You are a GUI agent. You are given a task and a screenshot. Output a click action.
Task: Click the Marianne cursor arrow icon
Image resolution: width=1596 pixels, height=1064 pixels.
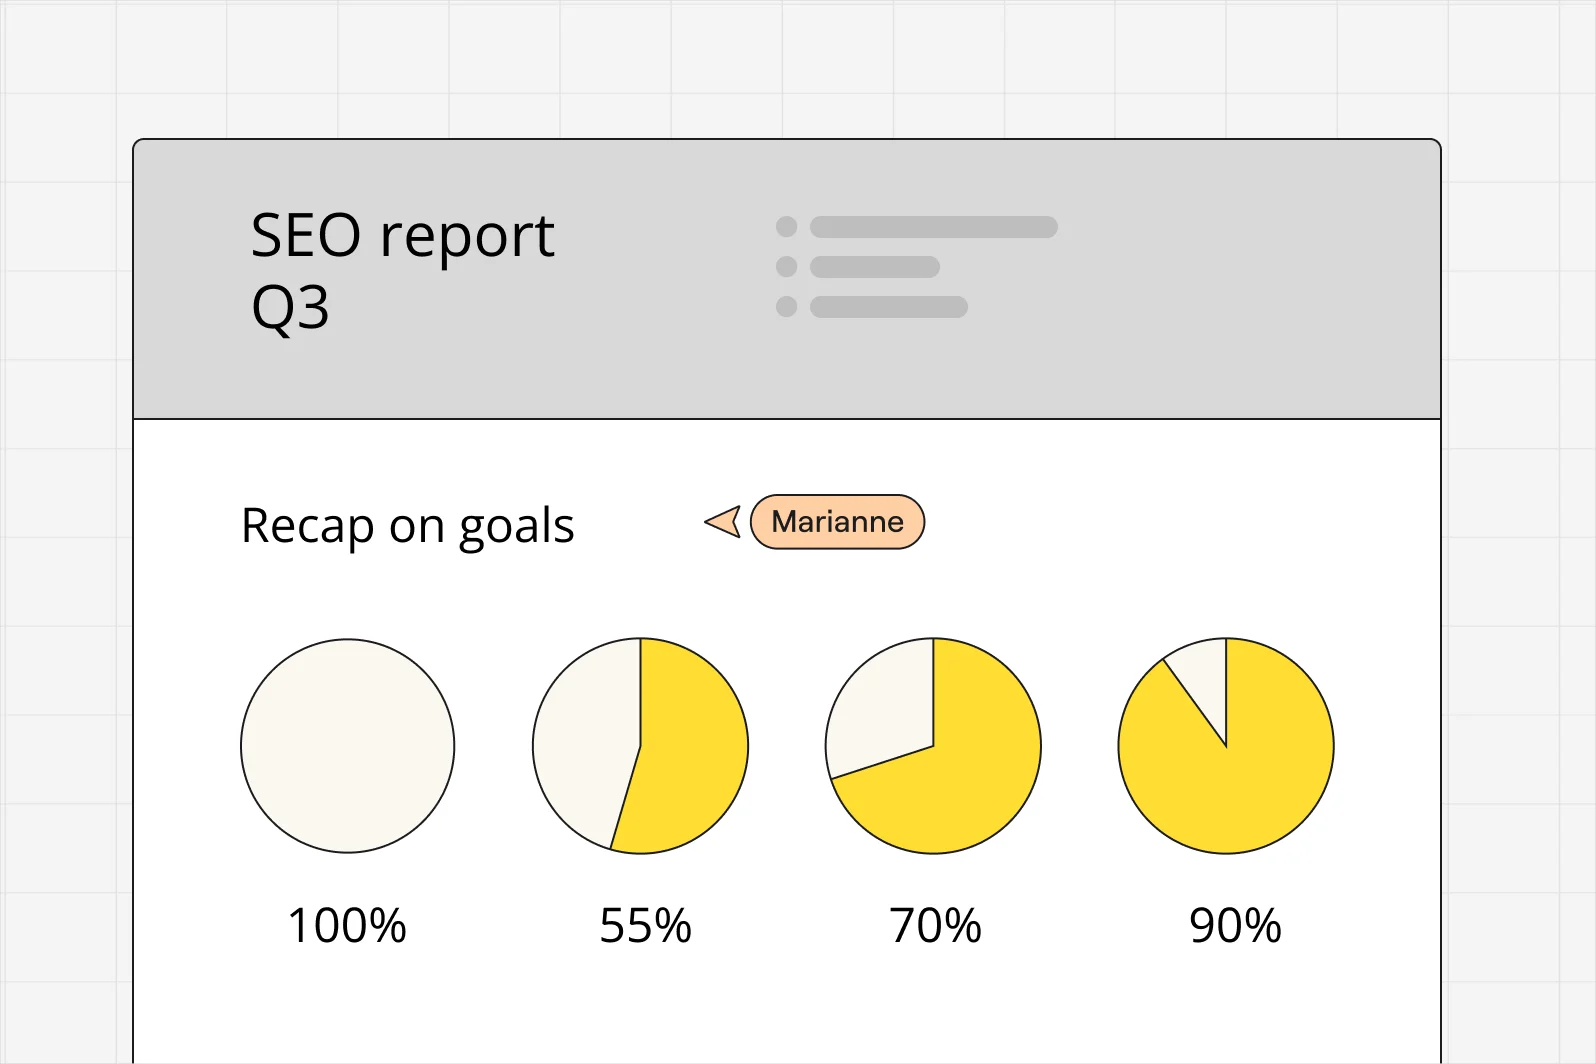(x=724, y=521)
